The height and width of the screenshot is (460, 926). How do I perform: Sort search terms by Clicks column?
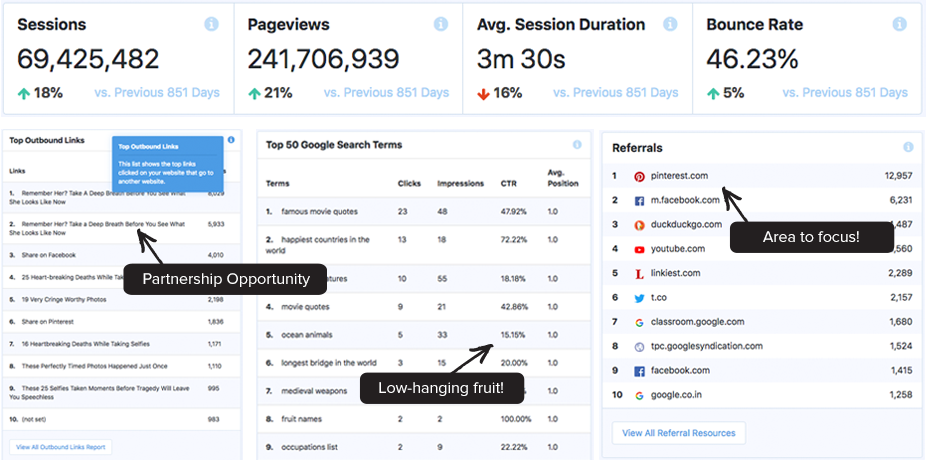coord(409,183)
